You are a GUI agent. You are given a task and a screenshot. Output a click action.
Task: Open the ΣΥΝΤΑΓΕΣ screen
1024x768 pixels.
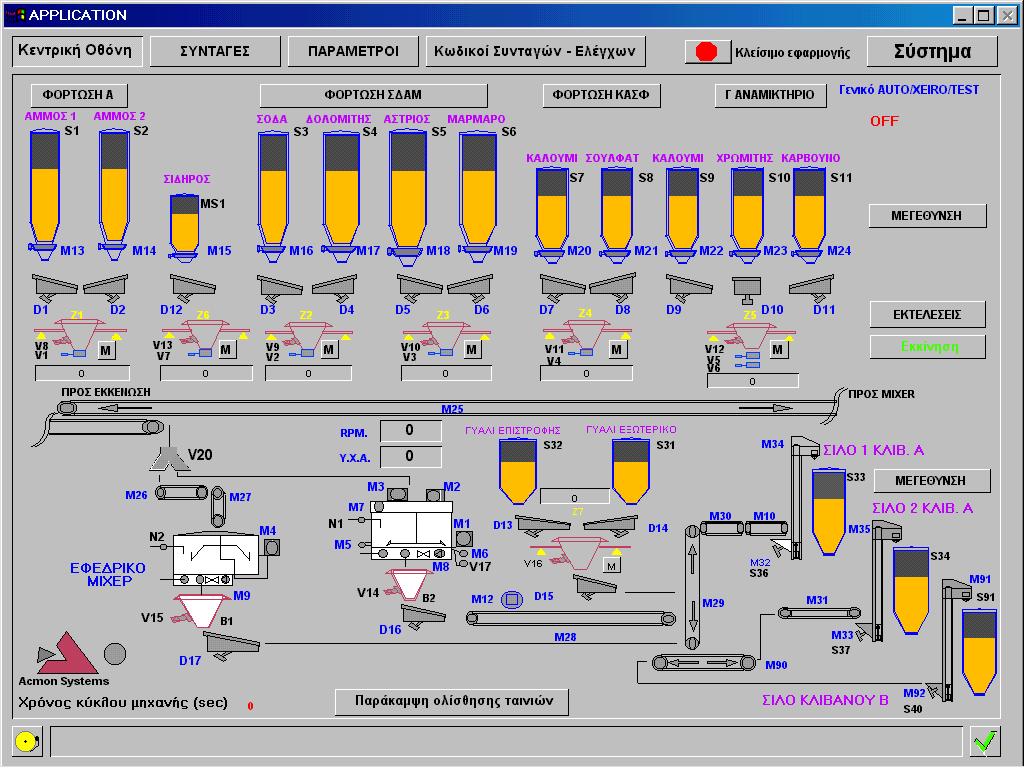215,51
